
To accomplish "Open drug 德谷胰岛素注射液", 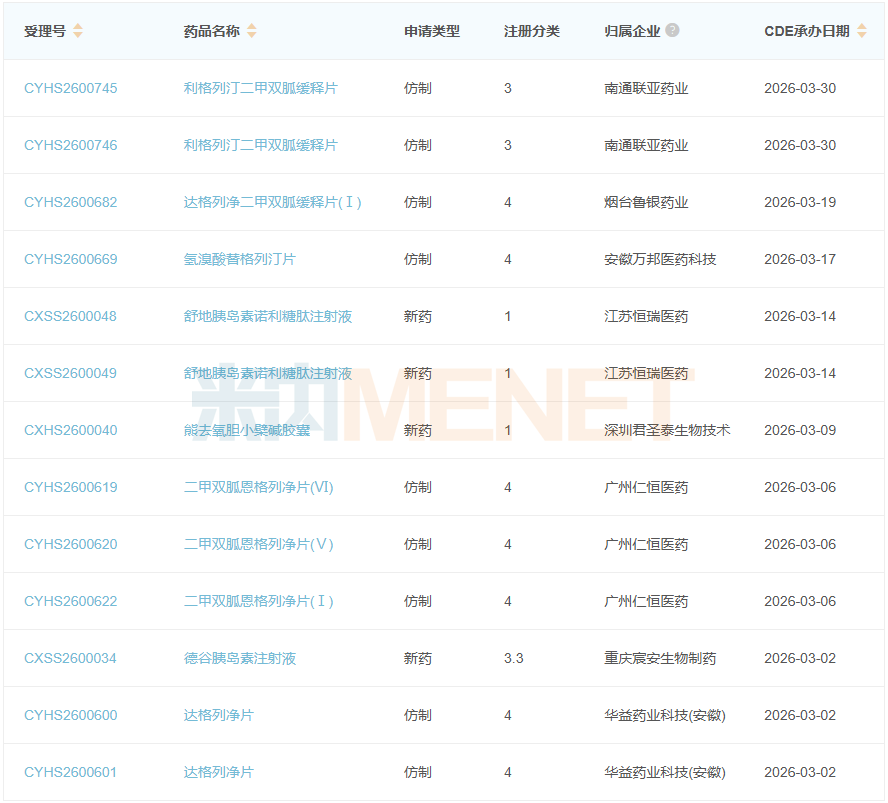I will click(240, 659).
